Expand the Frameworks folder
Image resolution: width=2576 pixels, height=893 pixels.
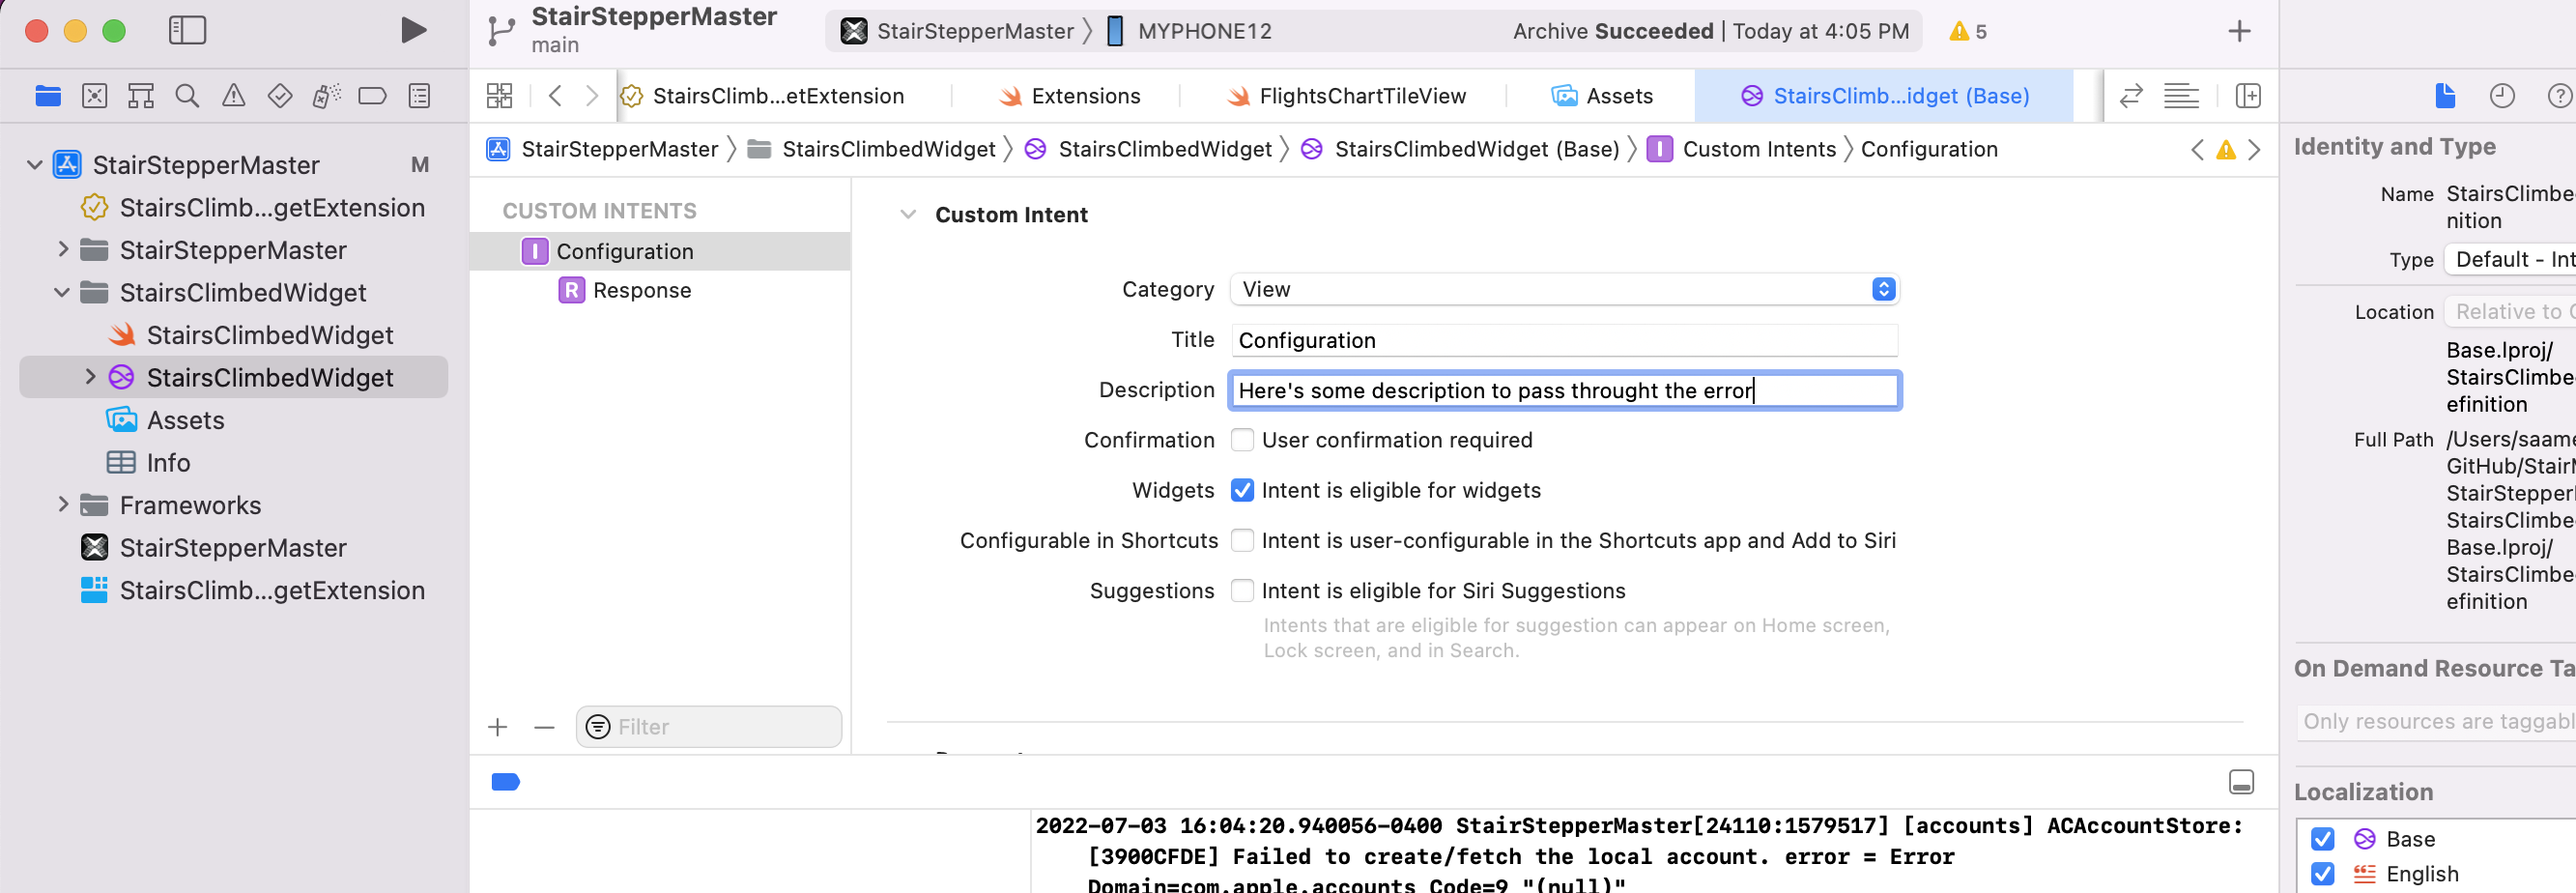click(x=63, y=504)
